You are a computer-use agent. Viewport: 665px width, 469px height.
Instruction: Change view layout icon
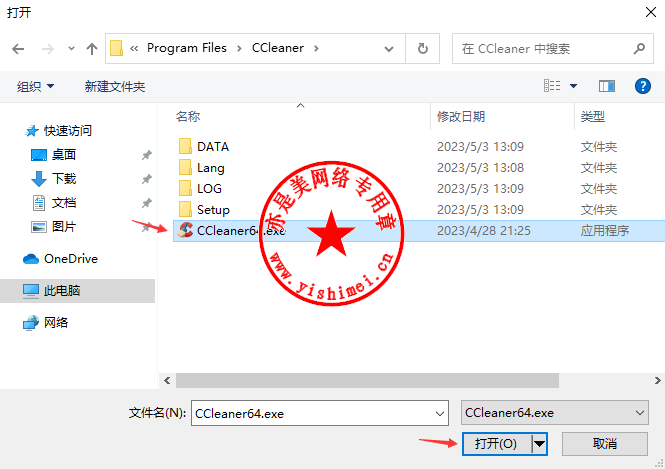tap(552, 86)
